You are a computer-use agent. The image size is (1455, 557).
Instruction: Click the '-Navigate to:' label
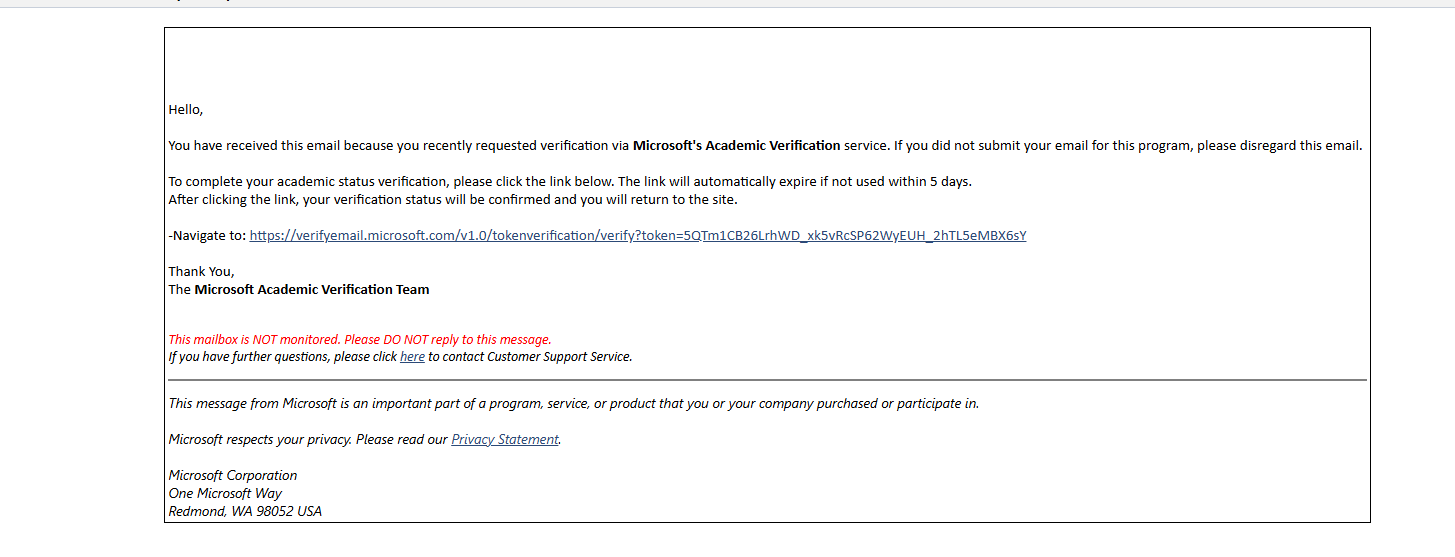[x=207, y=236]
